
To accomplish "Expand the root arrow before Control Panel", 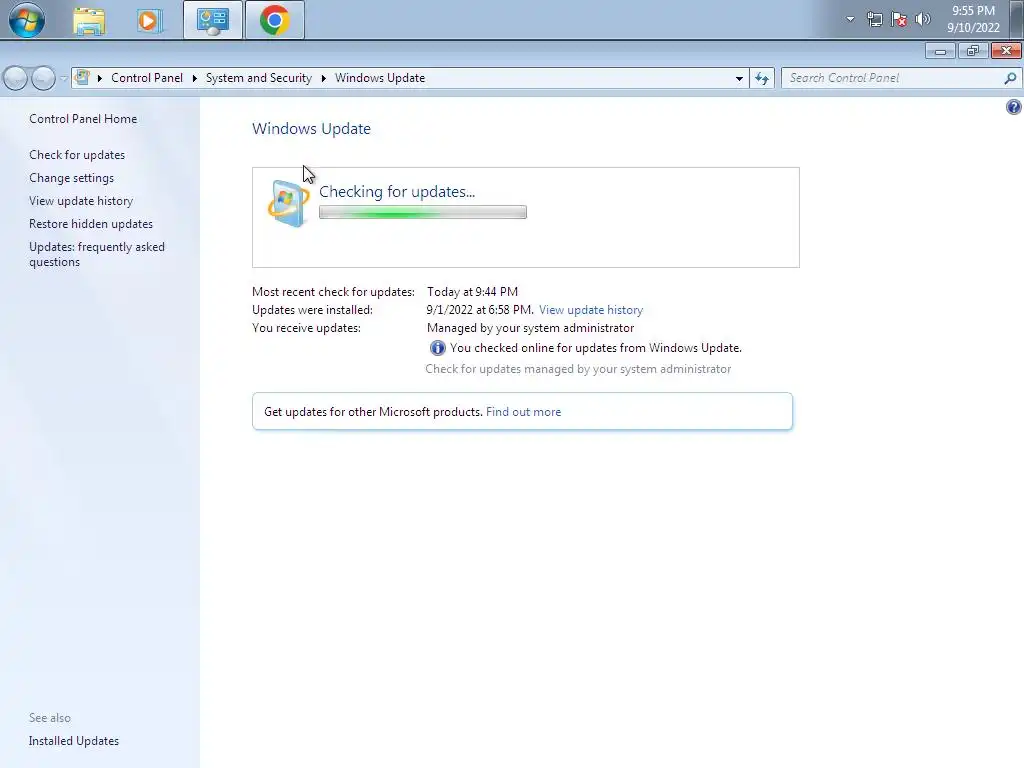I will tap(100, 78).
